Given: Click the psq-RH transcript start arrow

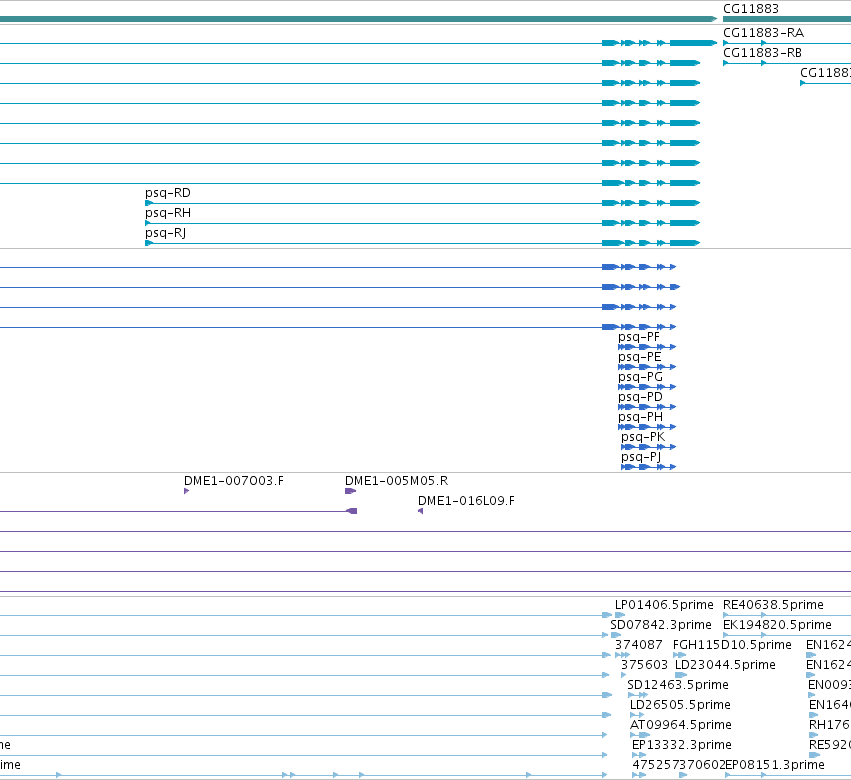Looking at the screenshot, I should tap(148, 223).
